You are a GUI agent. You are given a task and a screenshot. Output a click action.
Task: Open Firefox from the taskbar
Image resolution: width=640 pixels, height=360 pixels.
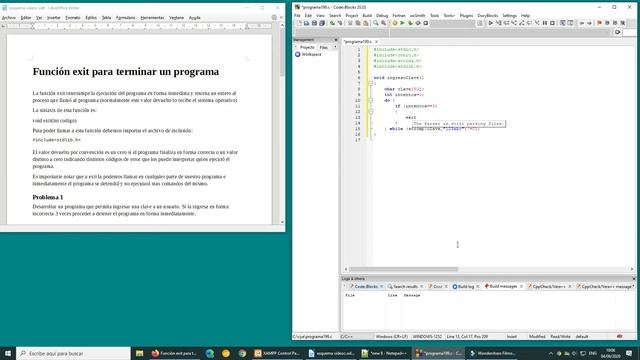[x=175, y=353]
